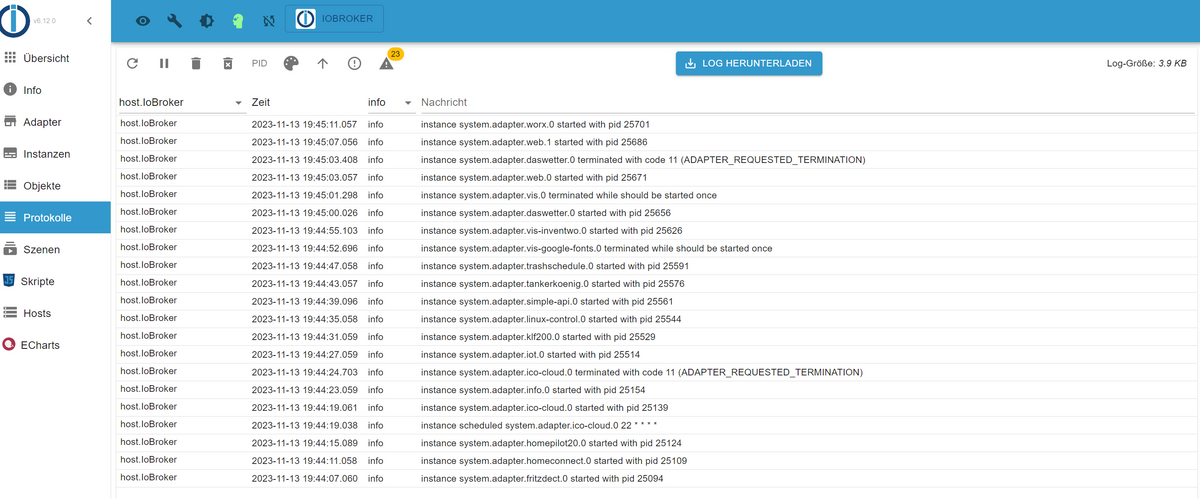The width and height of the screenshot is (1200, 499).
Task: Select the worx.0 started pid 25701 row
Action: click(x=655, y=125)
